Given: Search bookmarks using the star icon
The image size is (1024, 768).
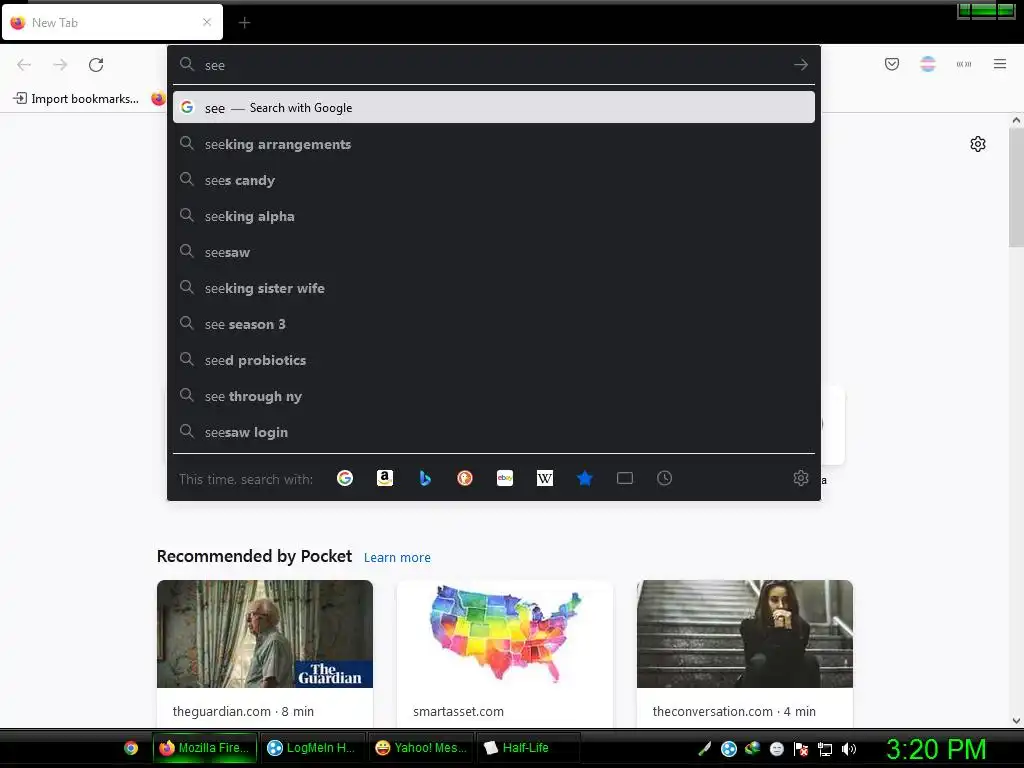Looking at the screenshot, I should coord(584,478).
